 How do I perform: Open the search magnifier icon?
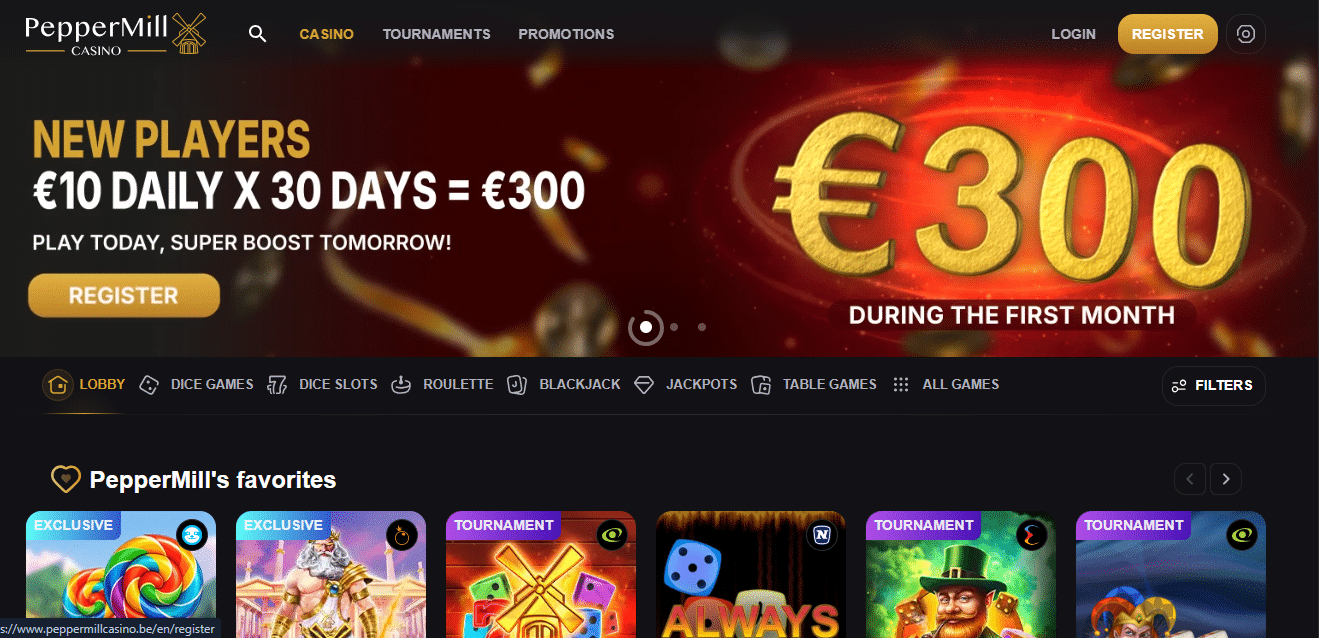pyautogui.click(x=257, y=34)
